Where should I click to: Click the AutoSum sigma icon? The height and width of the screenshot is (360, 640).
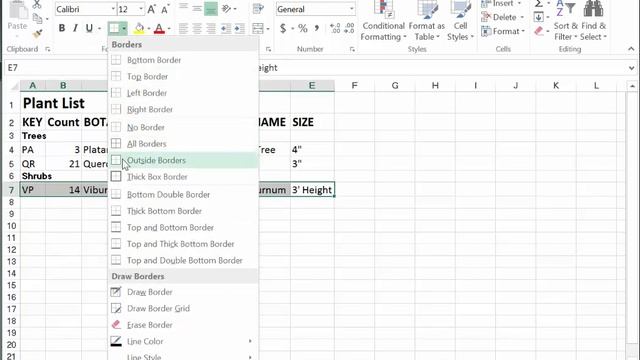tap(539, 4)
